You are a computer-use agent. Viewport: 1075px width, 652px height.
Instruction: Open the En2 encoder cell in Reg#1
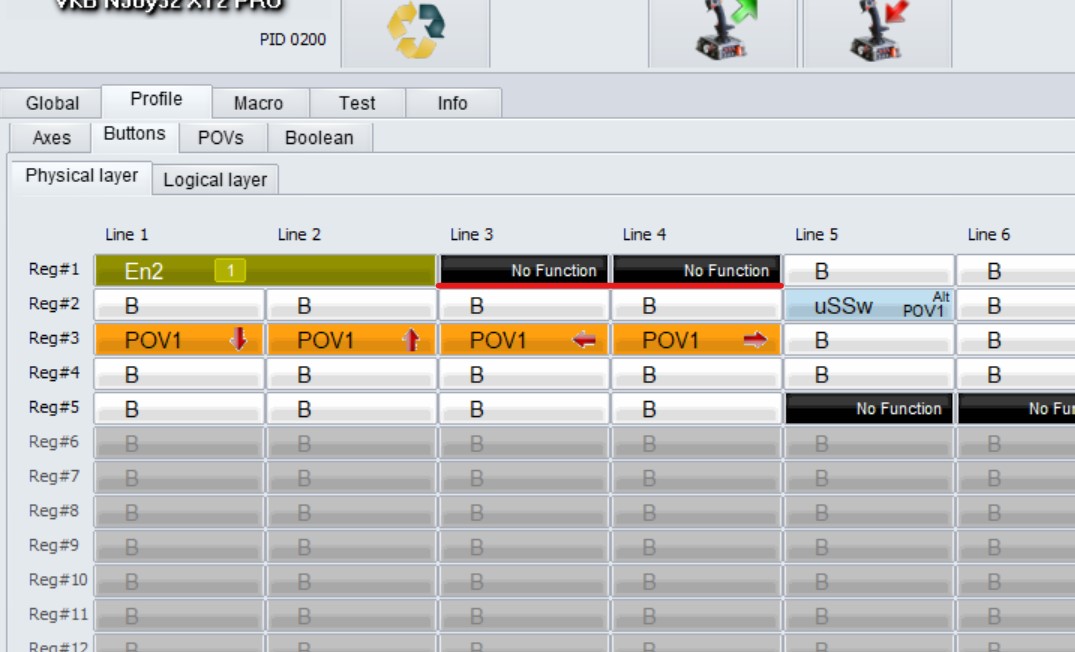click(x=265, y=271)
